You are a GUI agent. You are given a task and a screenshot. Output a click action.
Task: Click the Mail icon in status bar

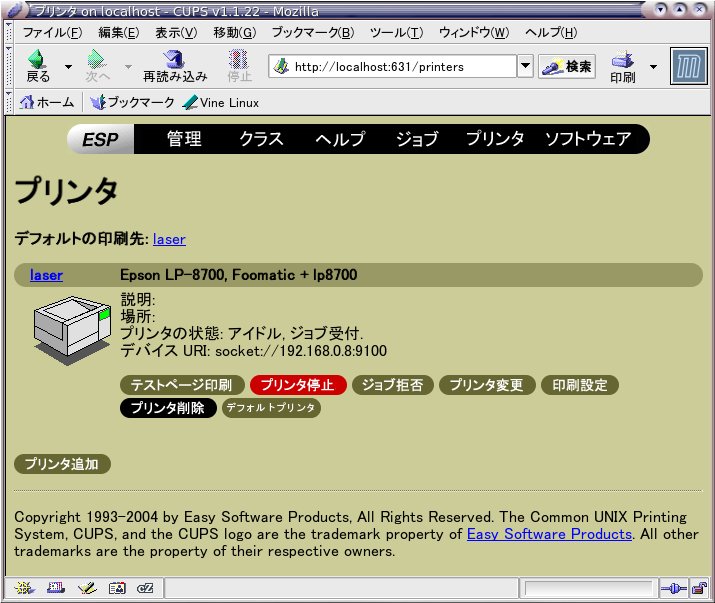point(56,588)
